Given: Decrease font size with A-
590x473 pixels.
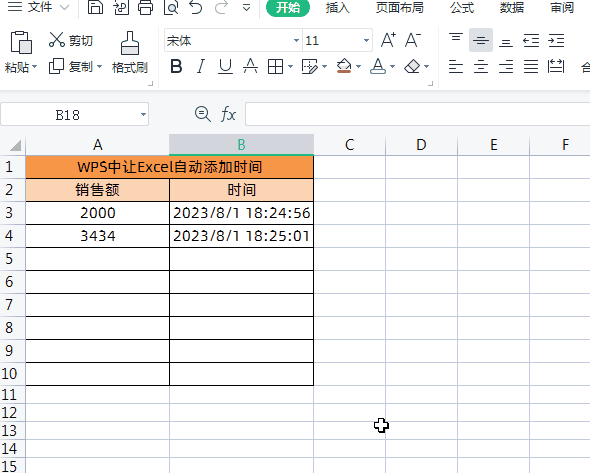Looking at the screenshot, I should click(x=413, y=40).
